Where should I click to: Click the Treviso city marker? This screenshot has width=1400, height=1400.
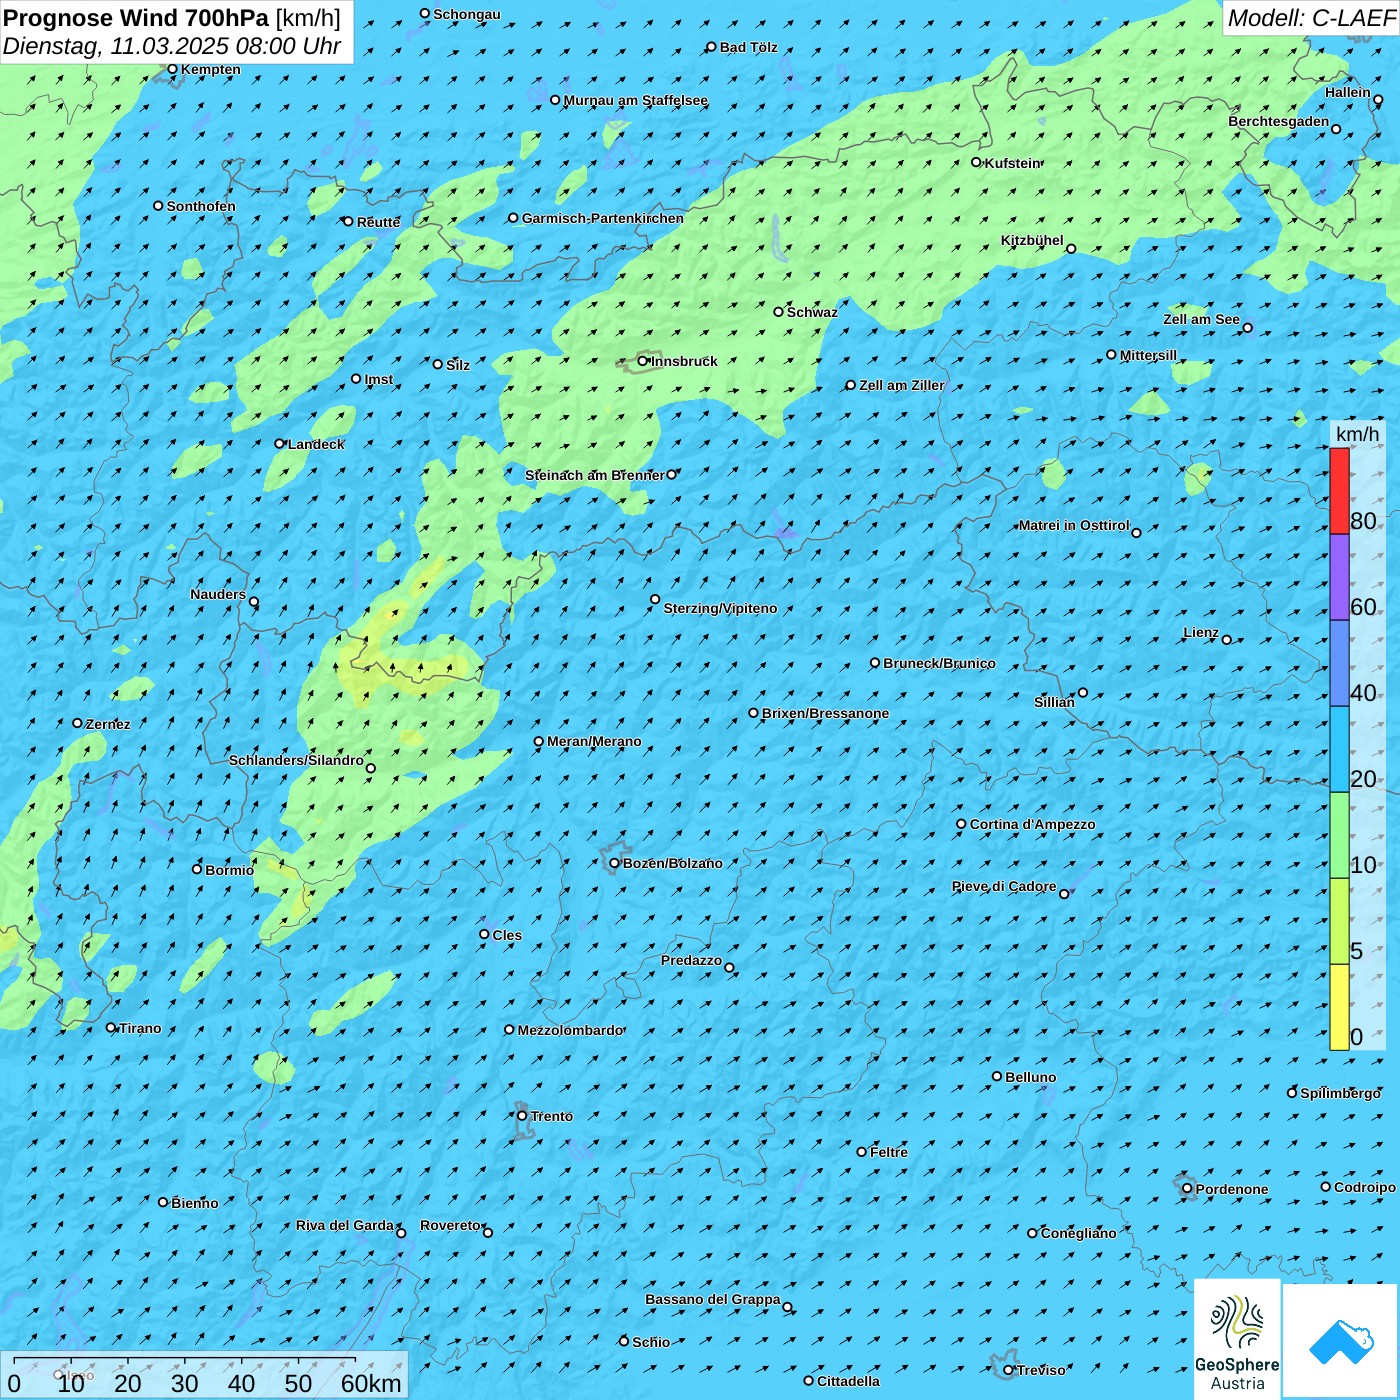coord(1008,1370)
